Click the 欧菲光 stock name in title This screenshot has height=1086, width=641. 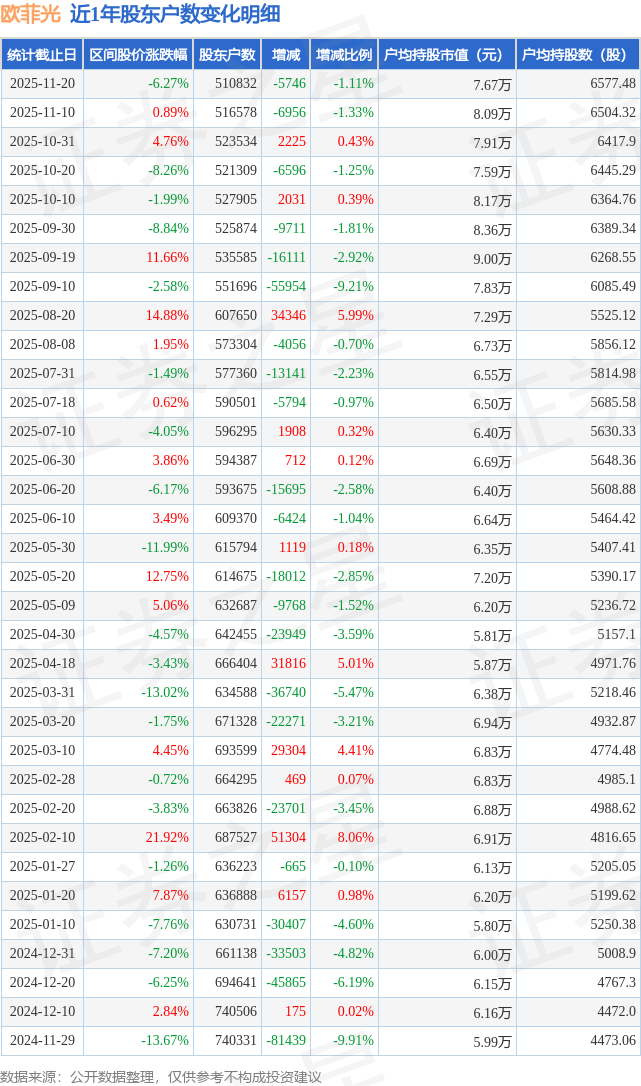pos(31,14)
